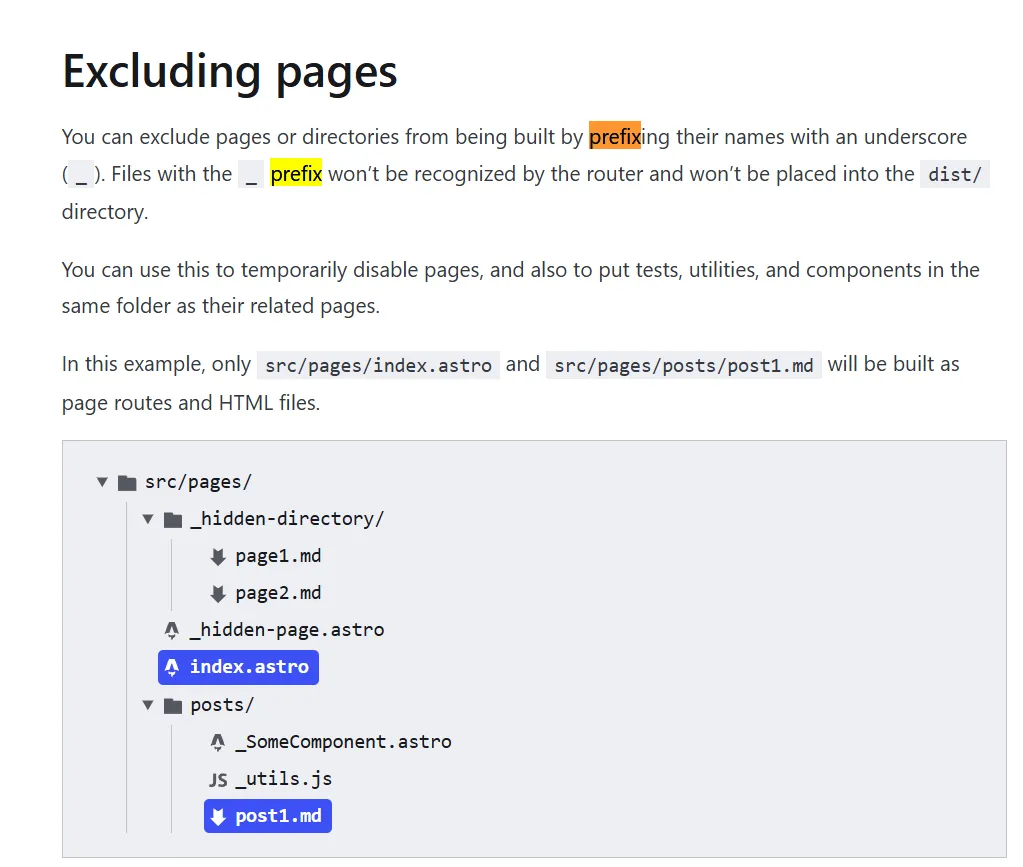The height and width of the screenshot is (867, 1023).
Task: Click the yellow highlighted "prefix" word
Action: tap(296, 174)
